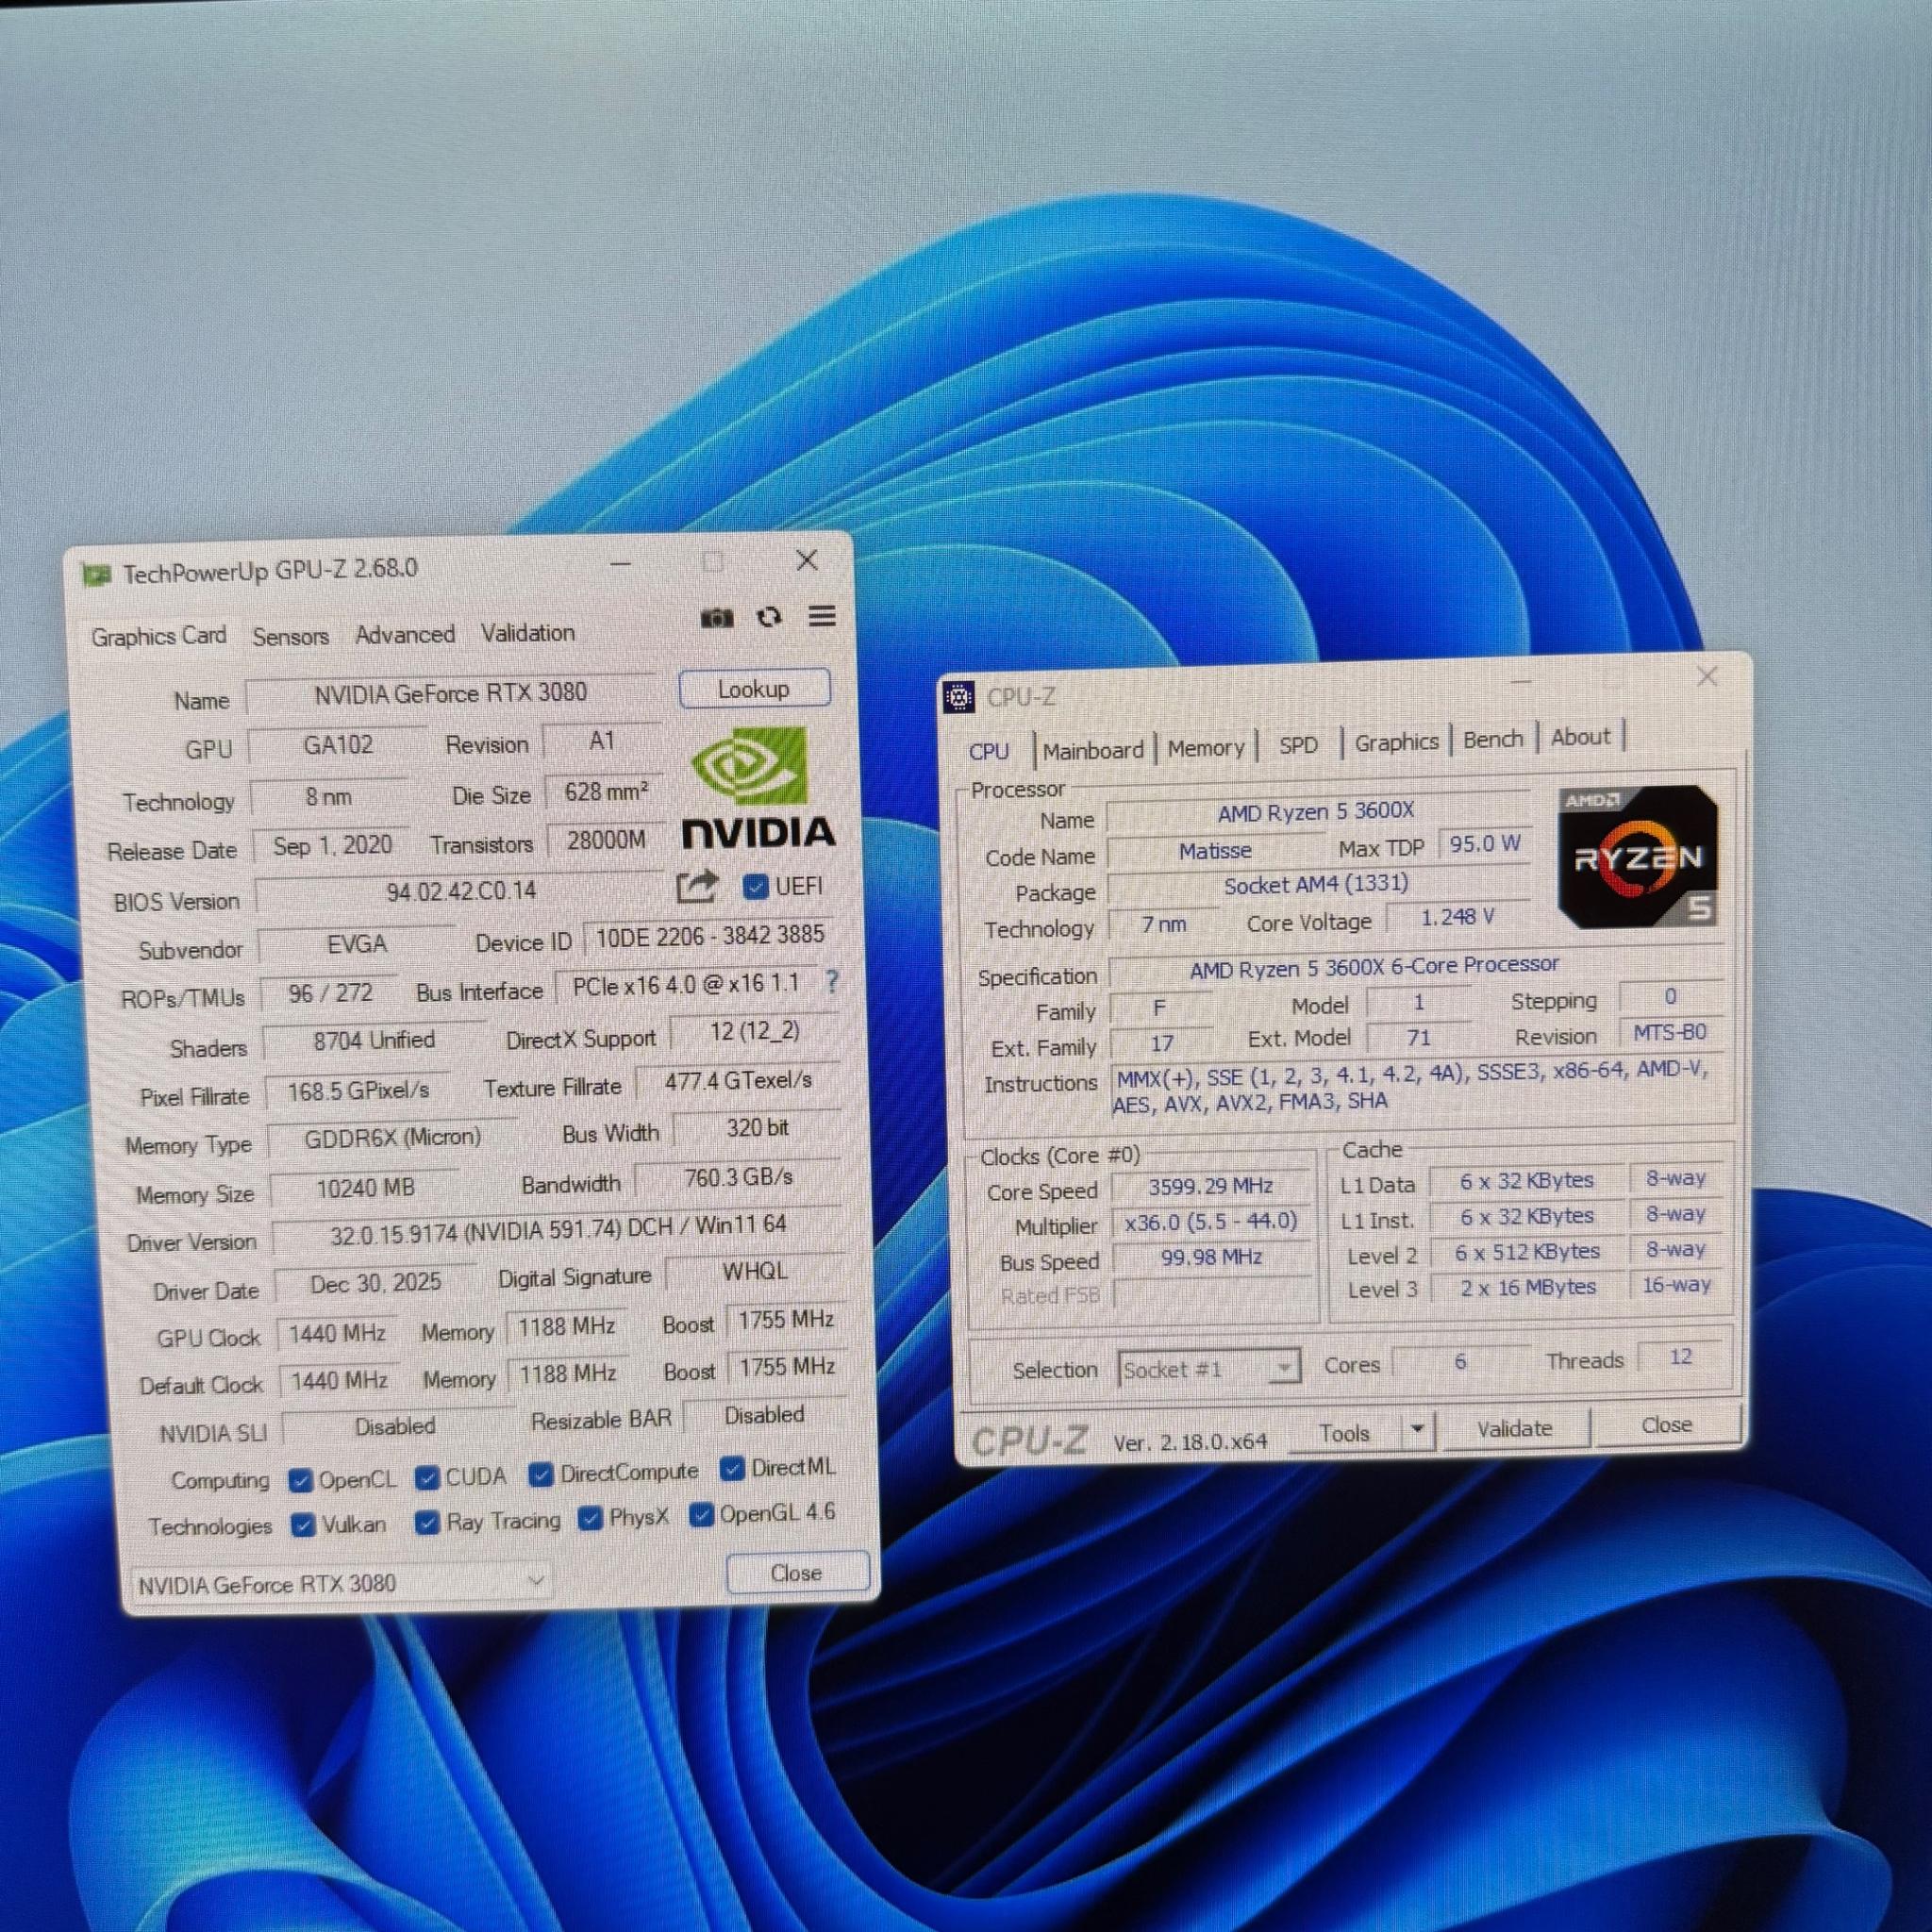Open the CPU-Z Graphics tab

1396,742
